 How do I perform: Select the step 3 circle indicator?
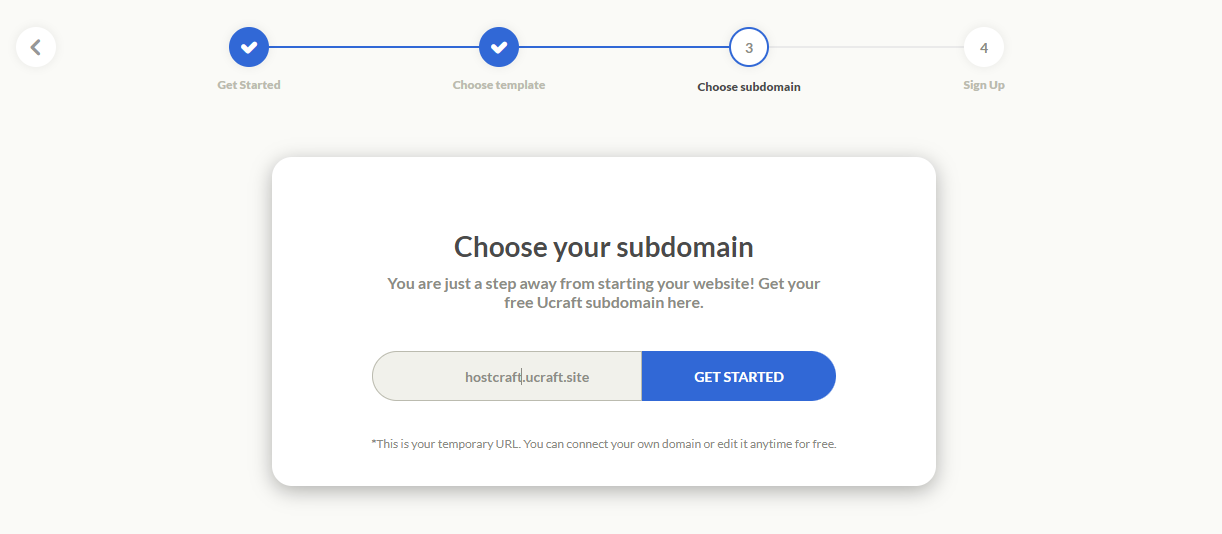point(749,47)
